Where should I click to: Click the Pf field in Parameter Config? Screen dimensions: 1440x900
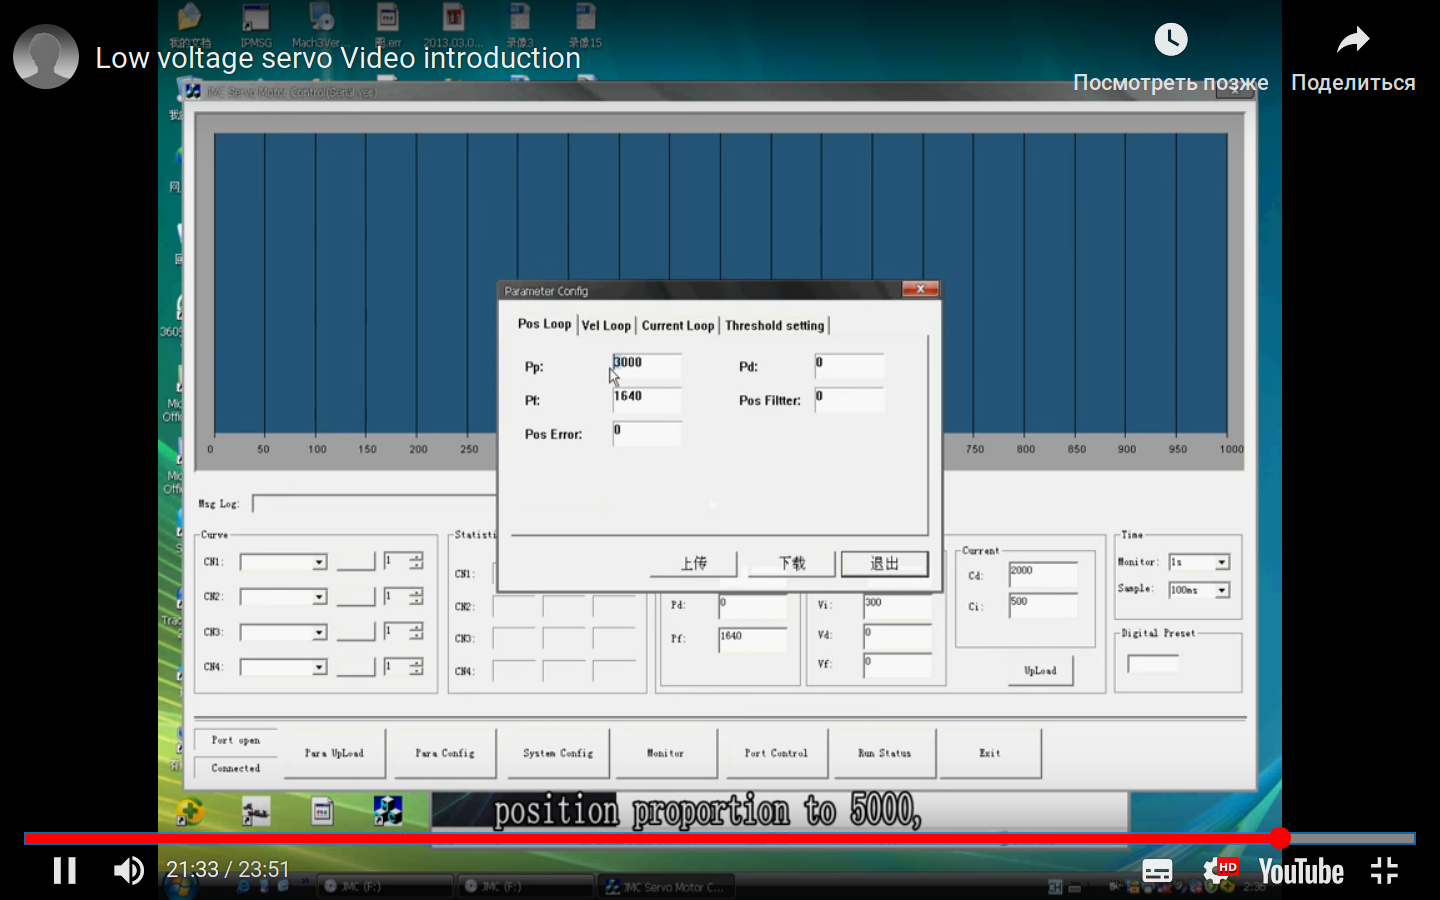pyautogui.click(x=647, y=400)
